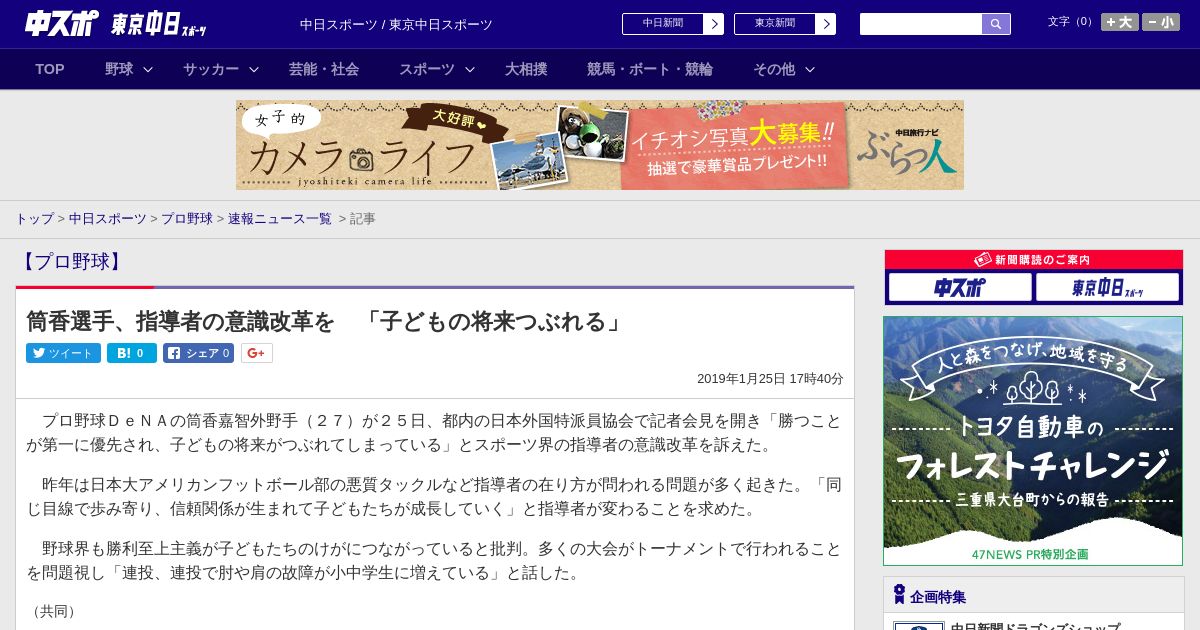Click header text 中日スポーツ / 東京中日スポーツ
Image resolution: width=1200 pixels, height=630 pixels.
[396, 25]
